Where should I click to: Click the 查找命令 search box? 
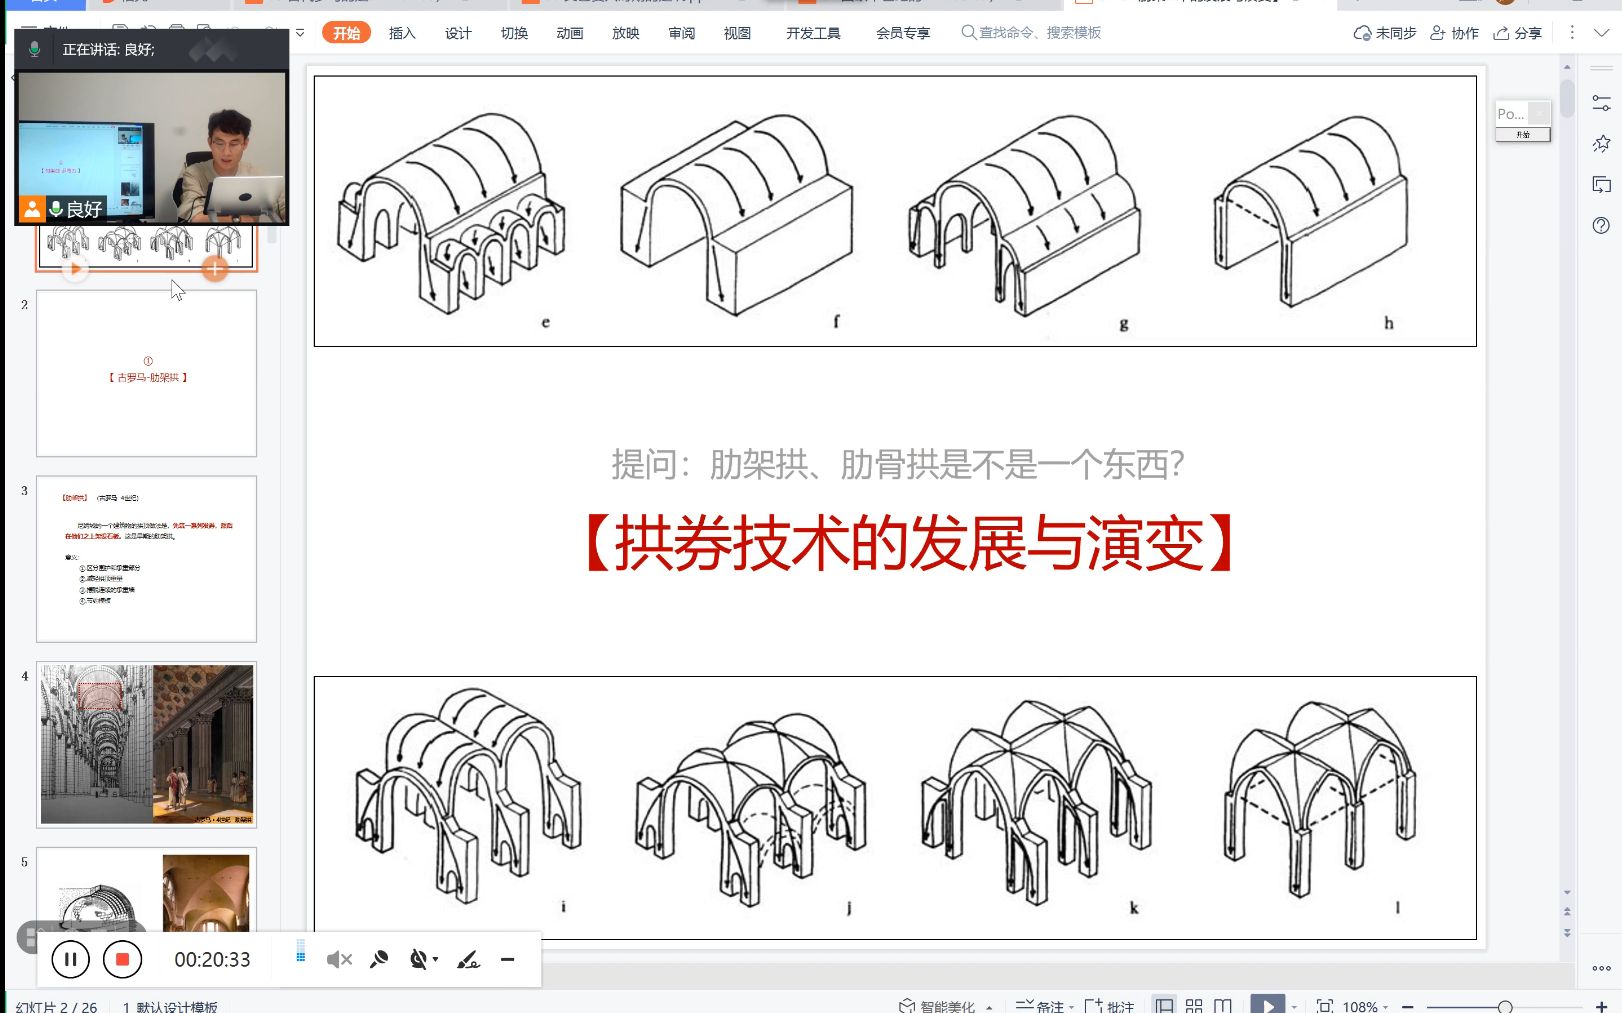[x=1031, y=33]
